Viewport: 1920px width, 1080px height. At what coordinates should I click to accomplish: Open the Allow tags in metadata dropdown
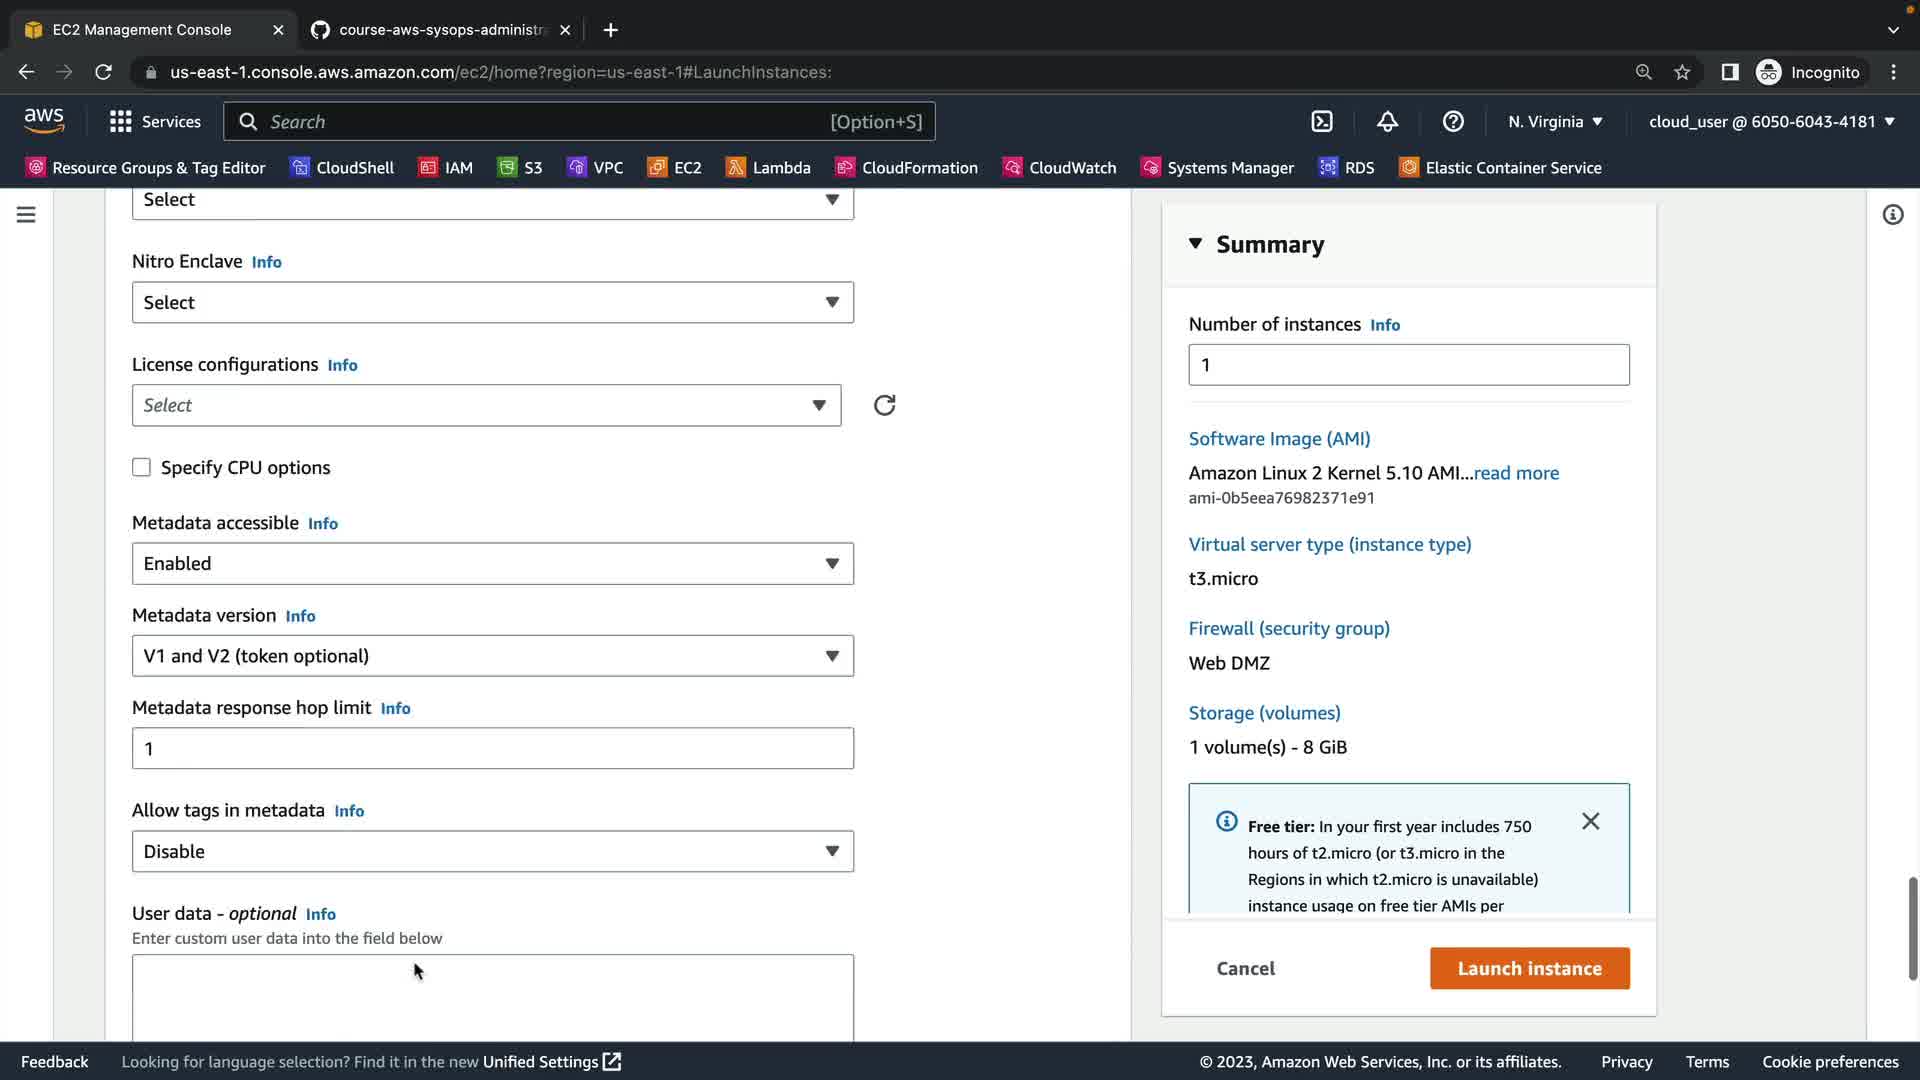(x=492, y=851)
